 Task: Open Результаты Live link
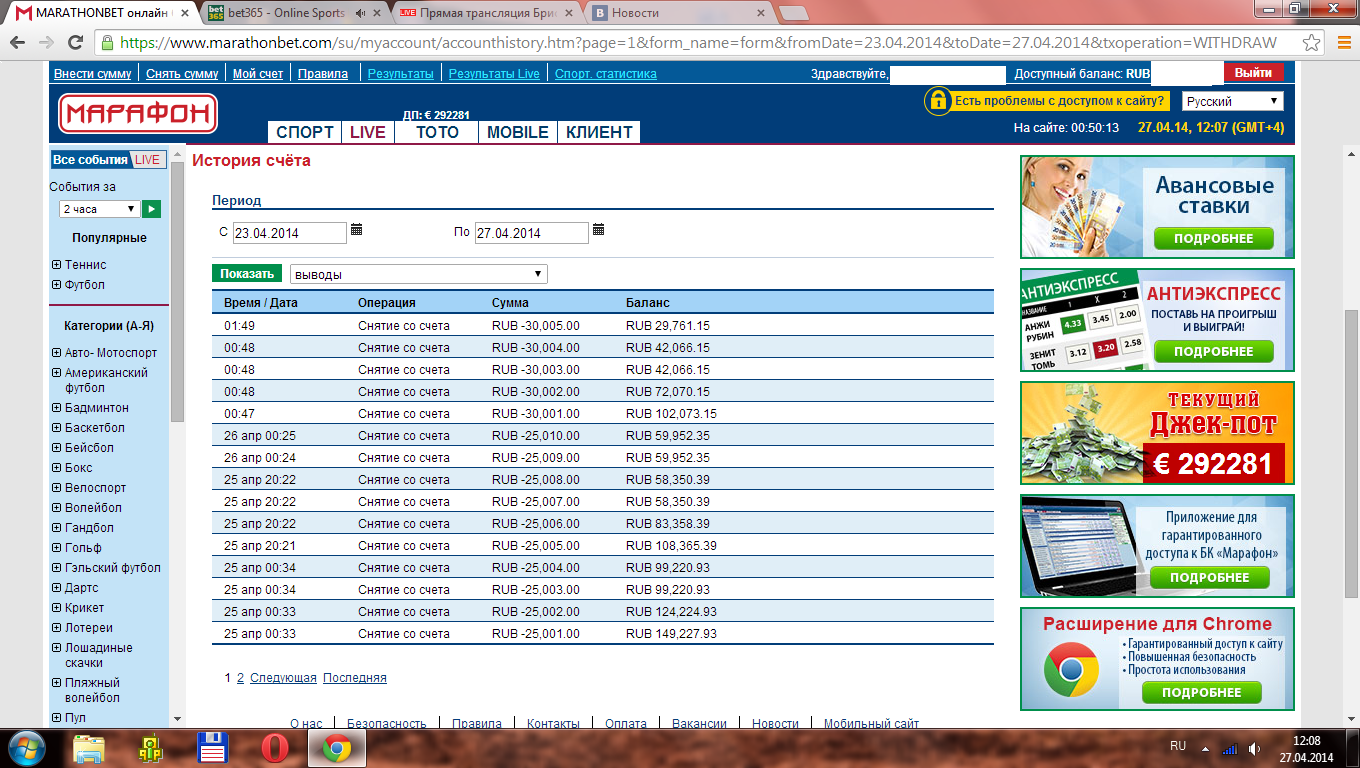click(494, 74)
